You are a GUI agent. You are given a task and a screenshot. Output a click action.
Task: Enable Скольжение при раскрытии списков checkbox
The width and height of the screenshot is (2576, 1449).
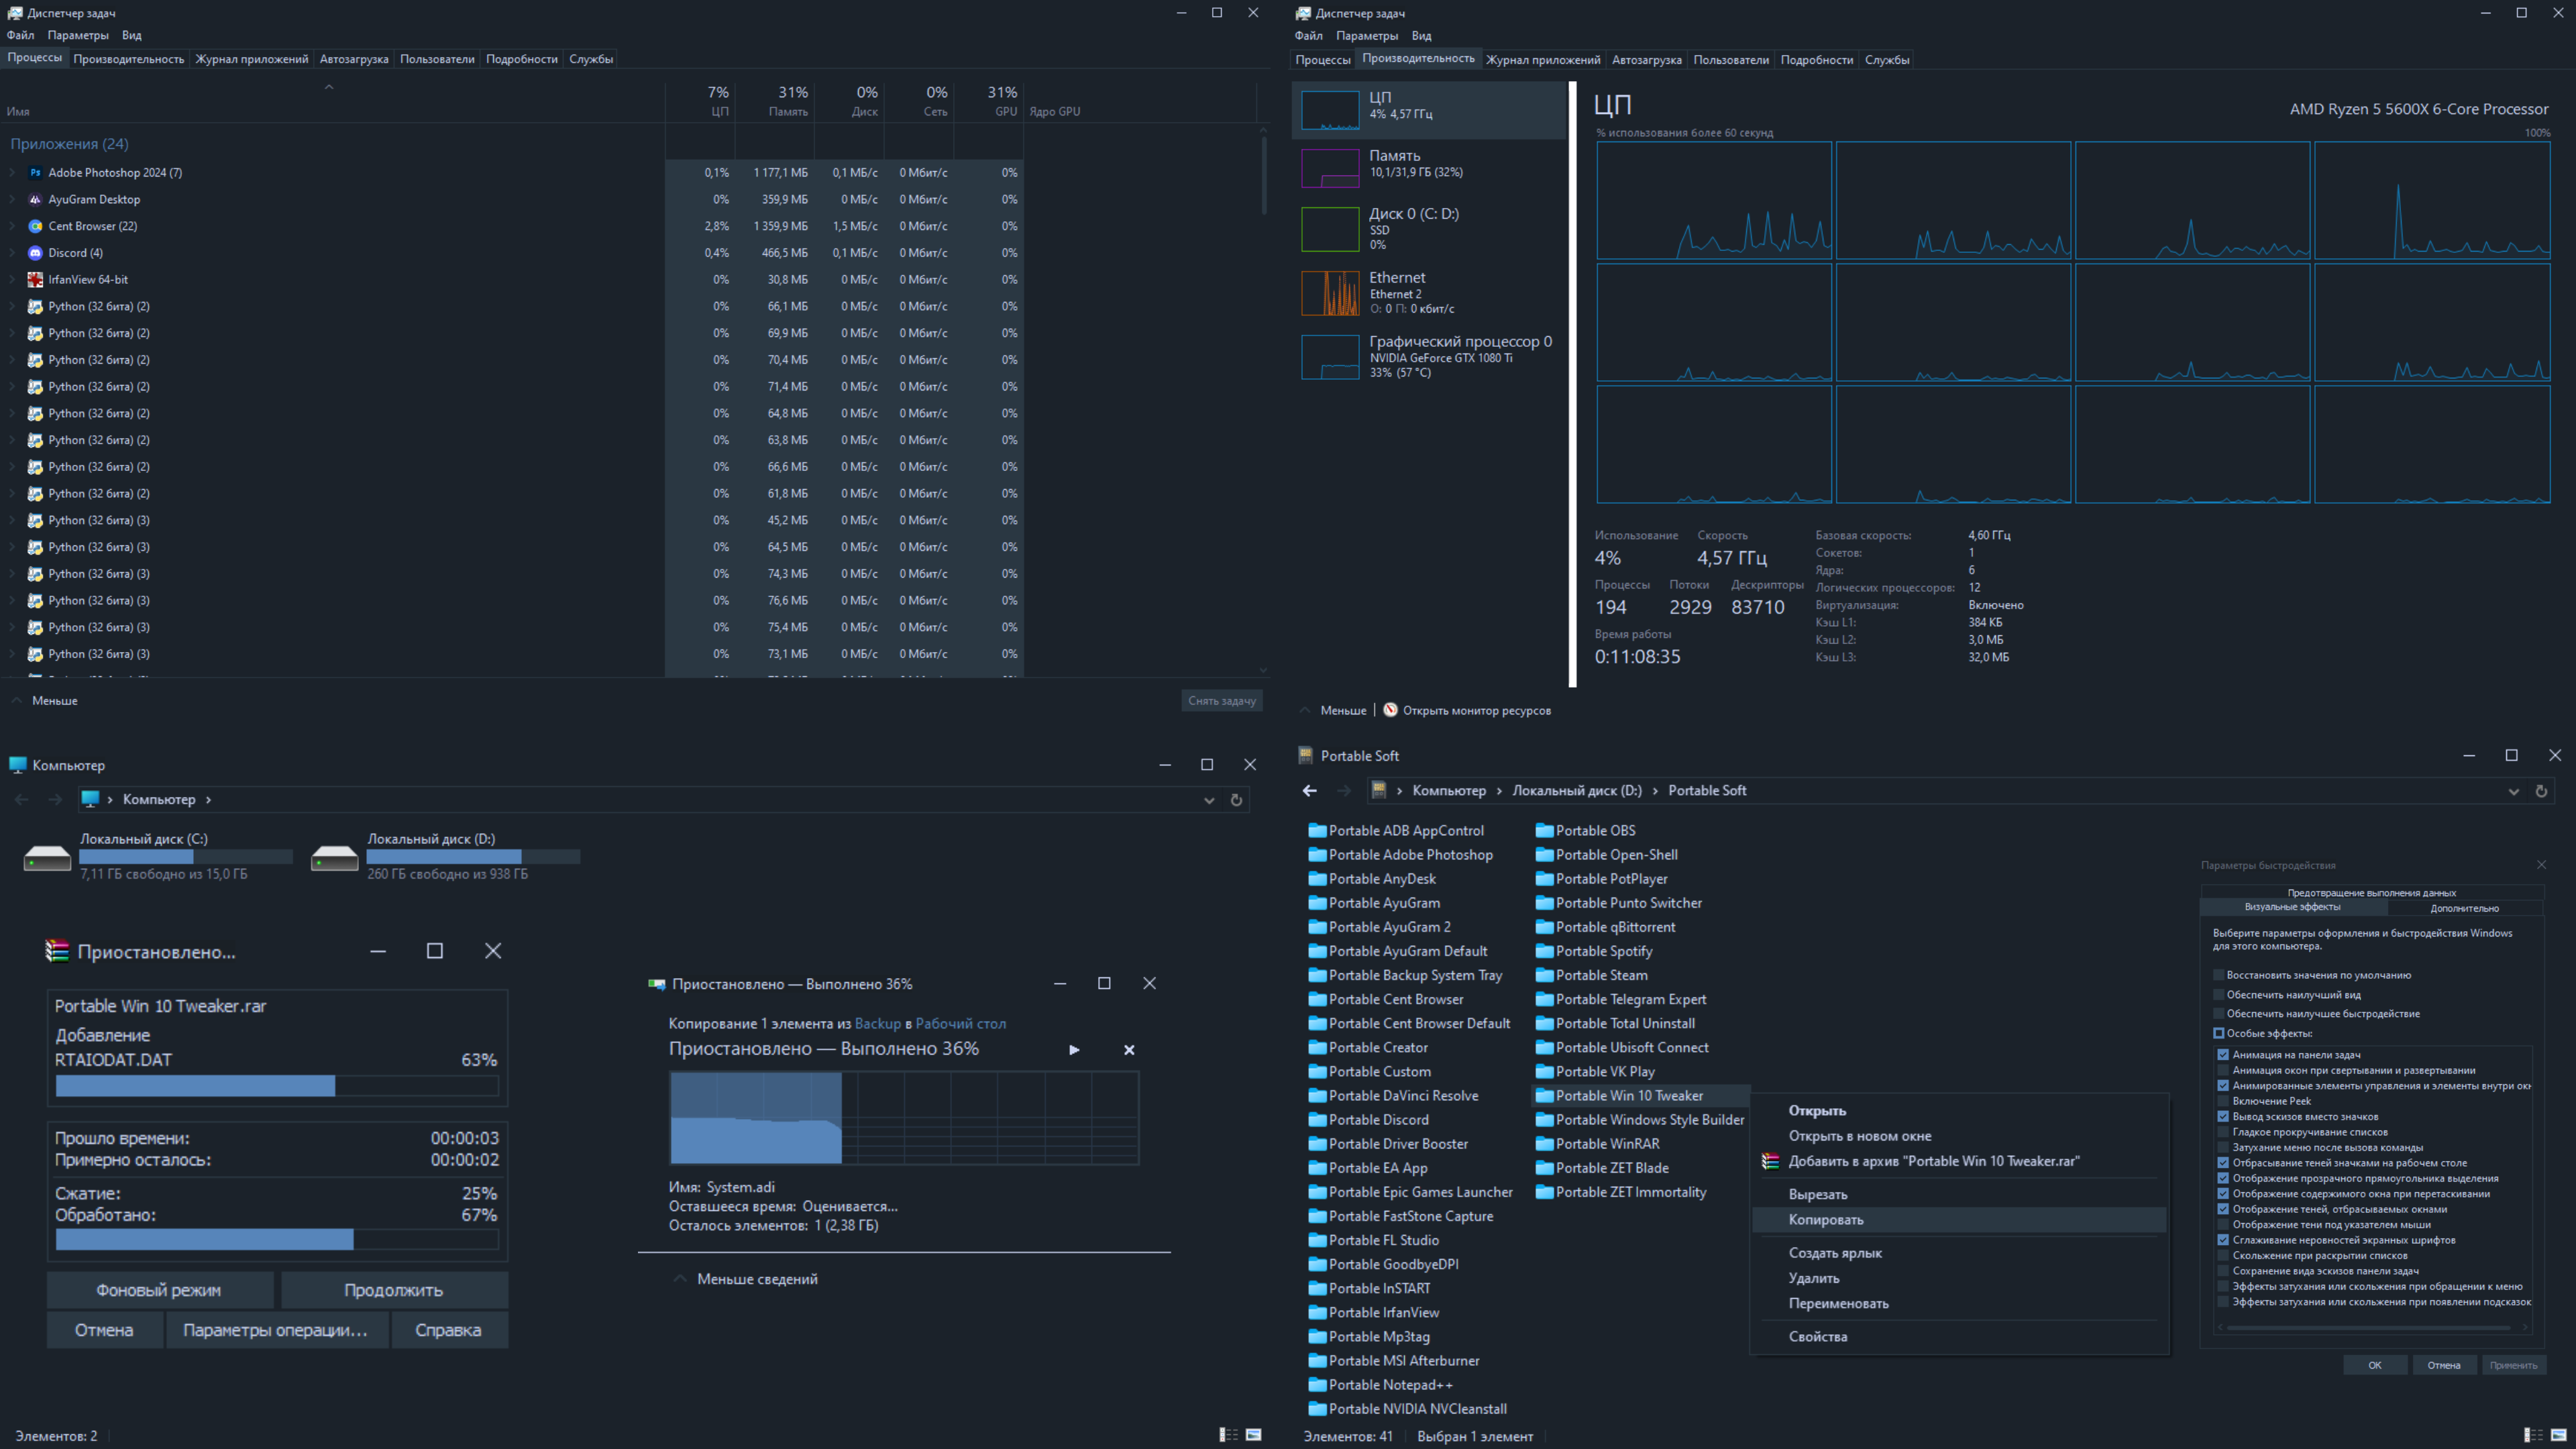point(2222,1255)
